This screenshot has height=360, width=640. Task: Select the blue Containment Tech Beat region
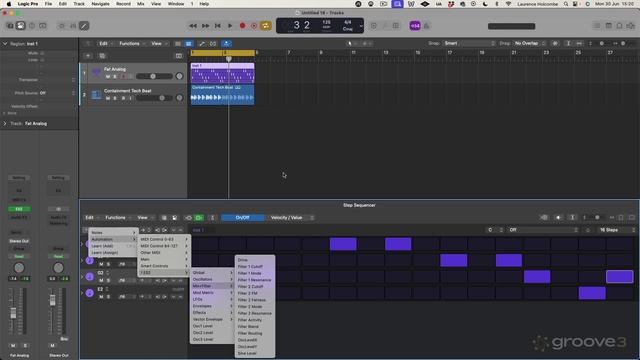222,95
